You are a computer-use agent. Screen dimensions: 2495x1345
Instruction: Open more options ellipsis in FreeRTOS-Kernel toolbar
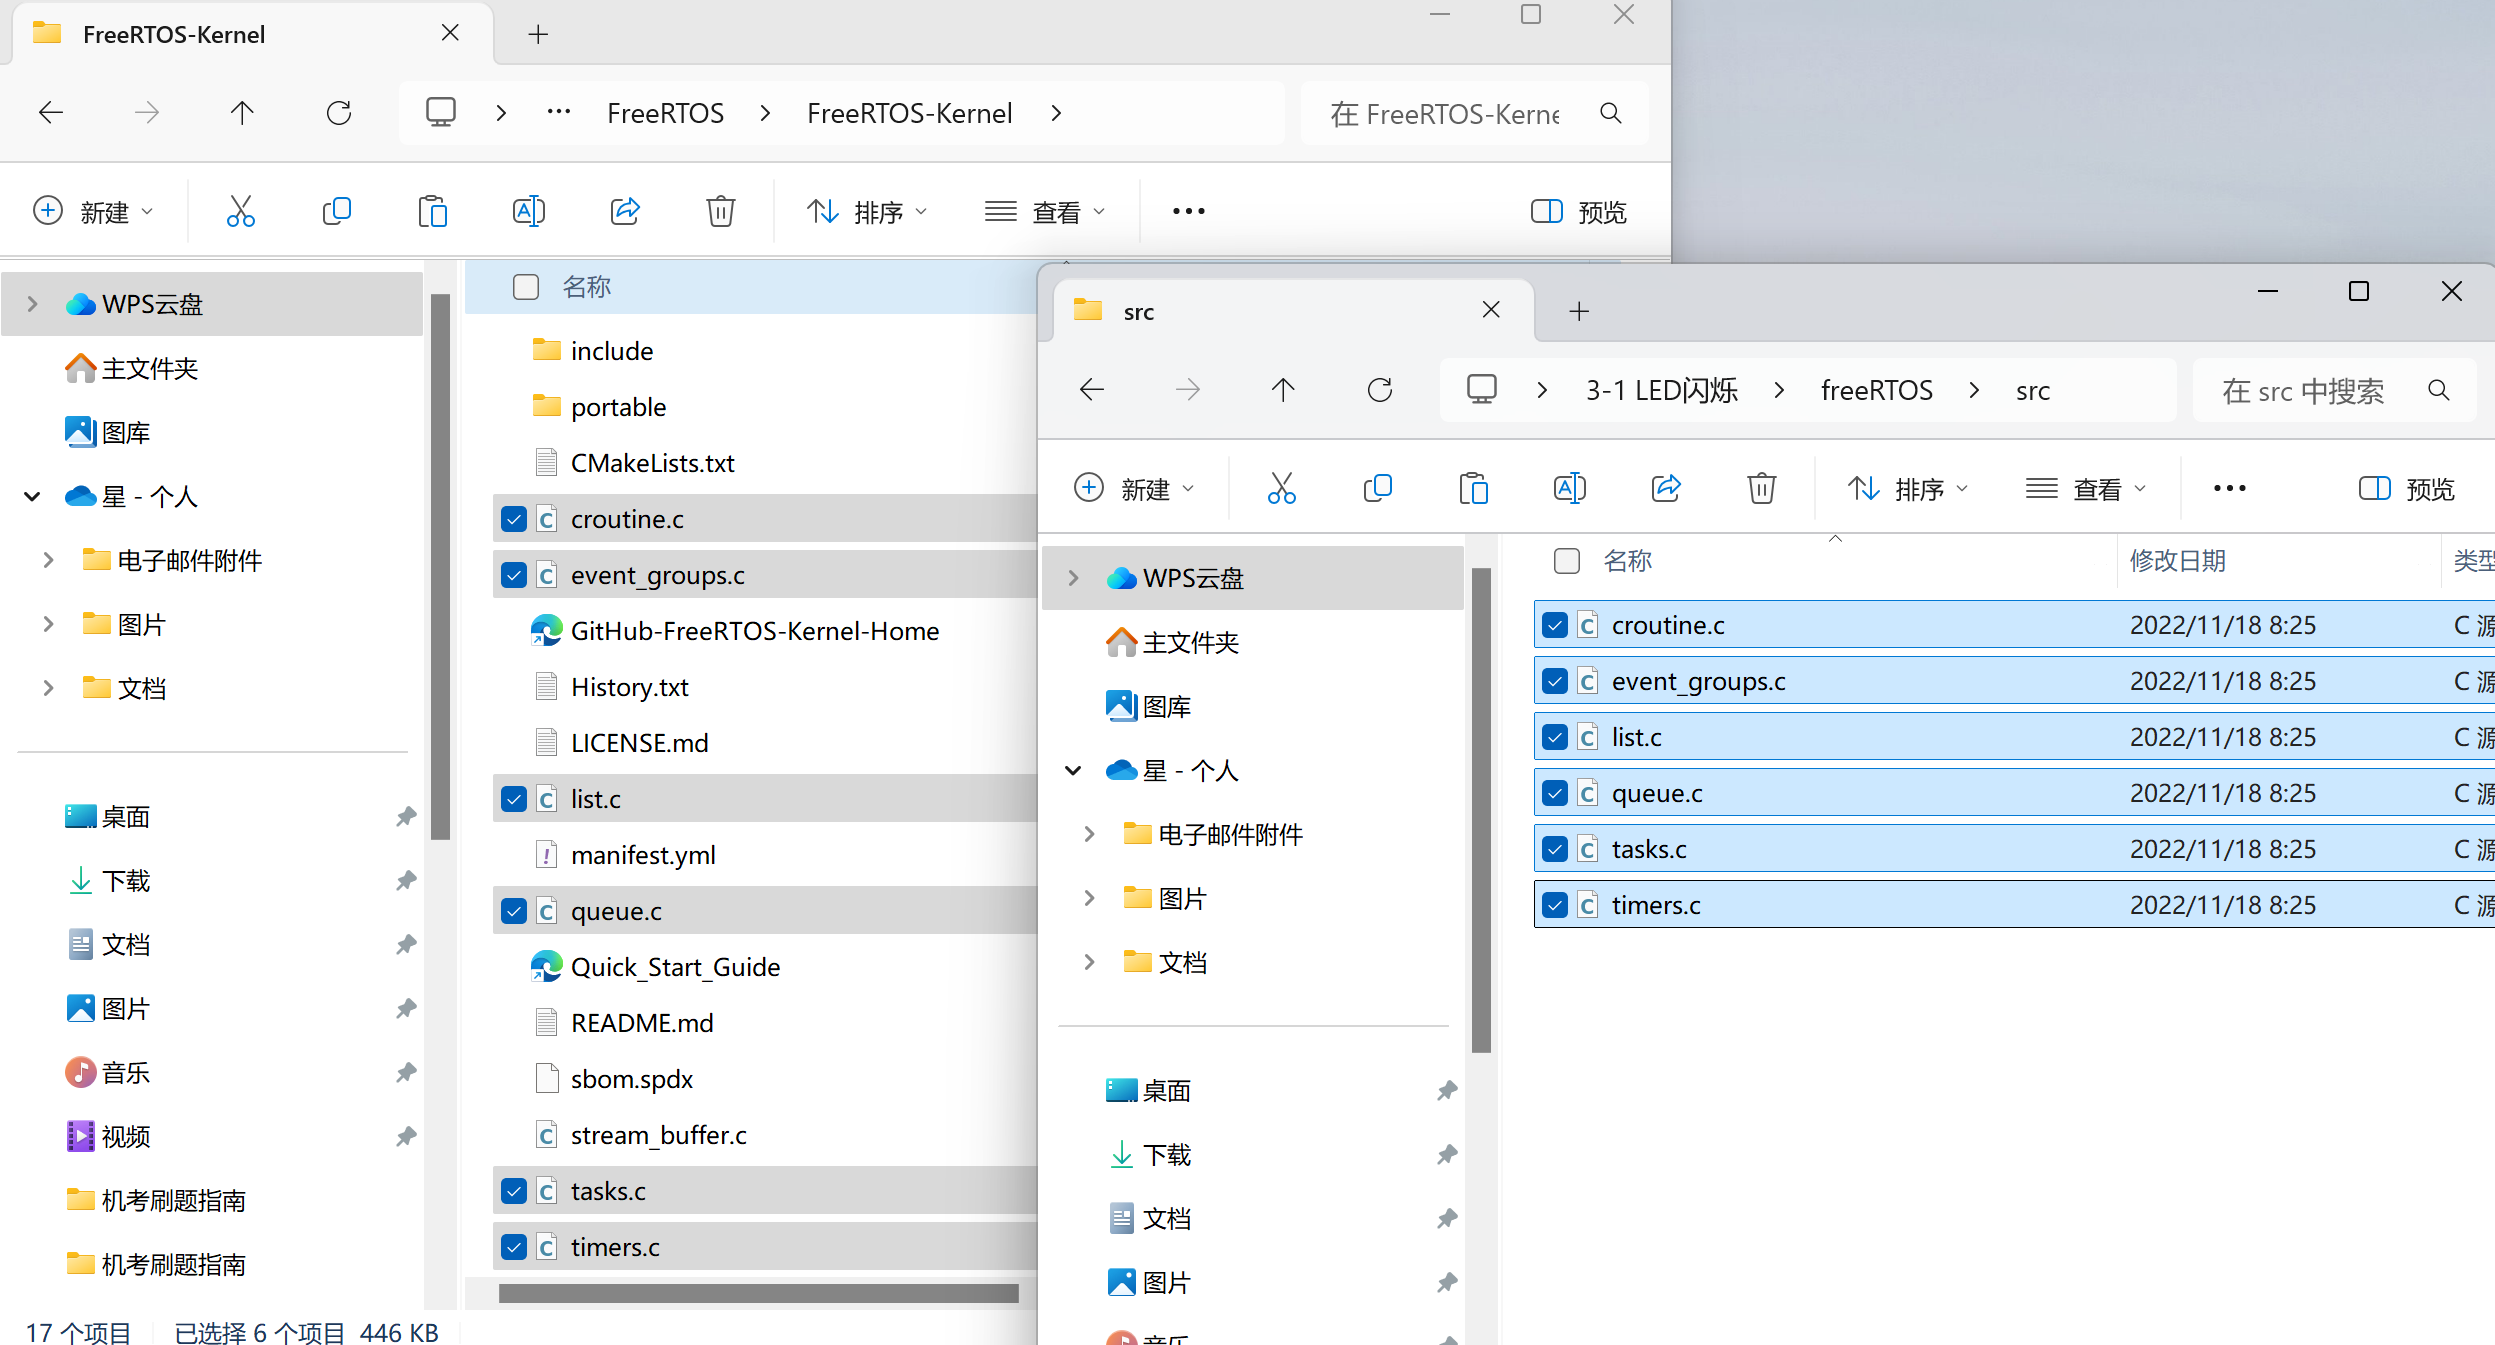pos(1188,211)
